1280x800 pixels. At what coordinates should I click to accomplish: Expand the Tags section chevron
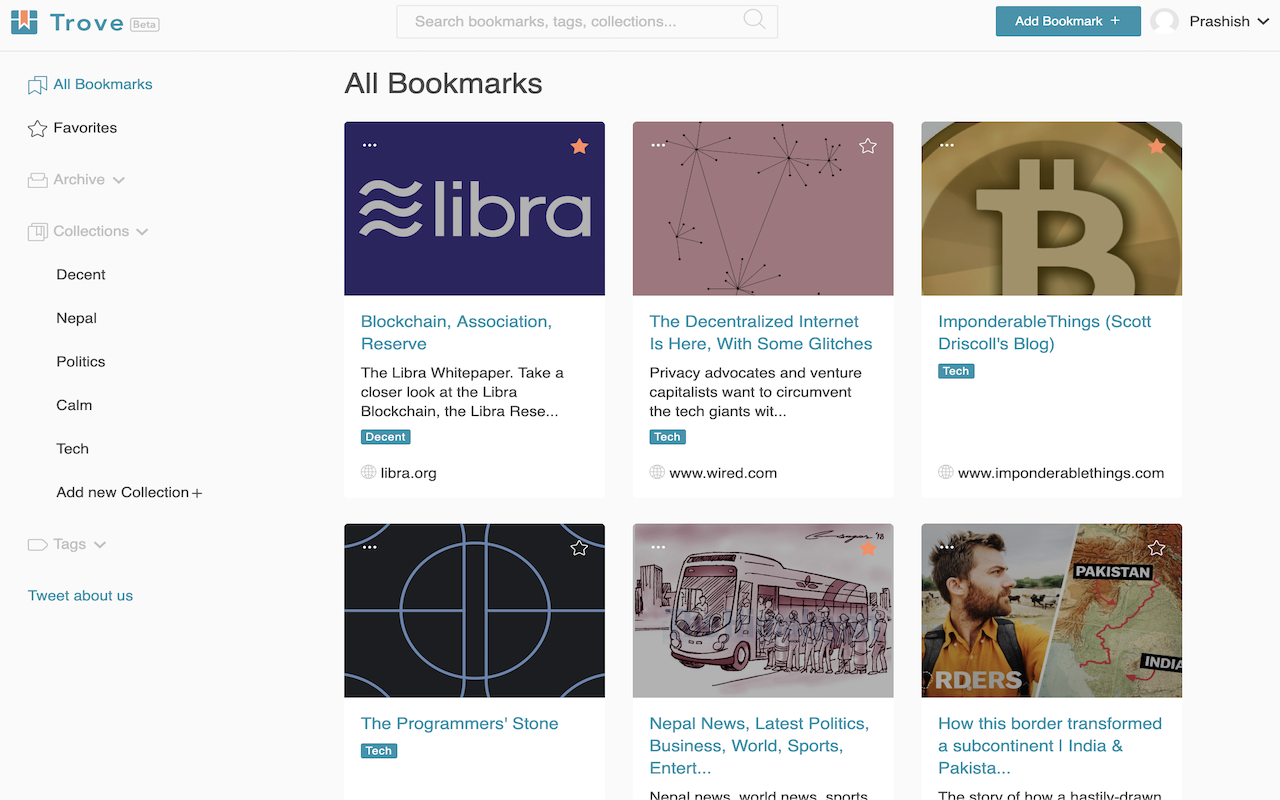pos(99,545)
